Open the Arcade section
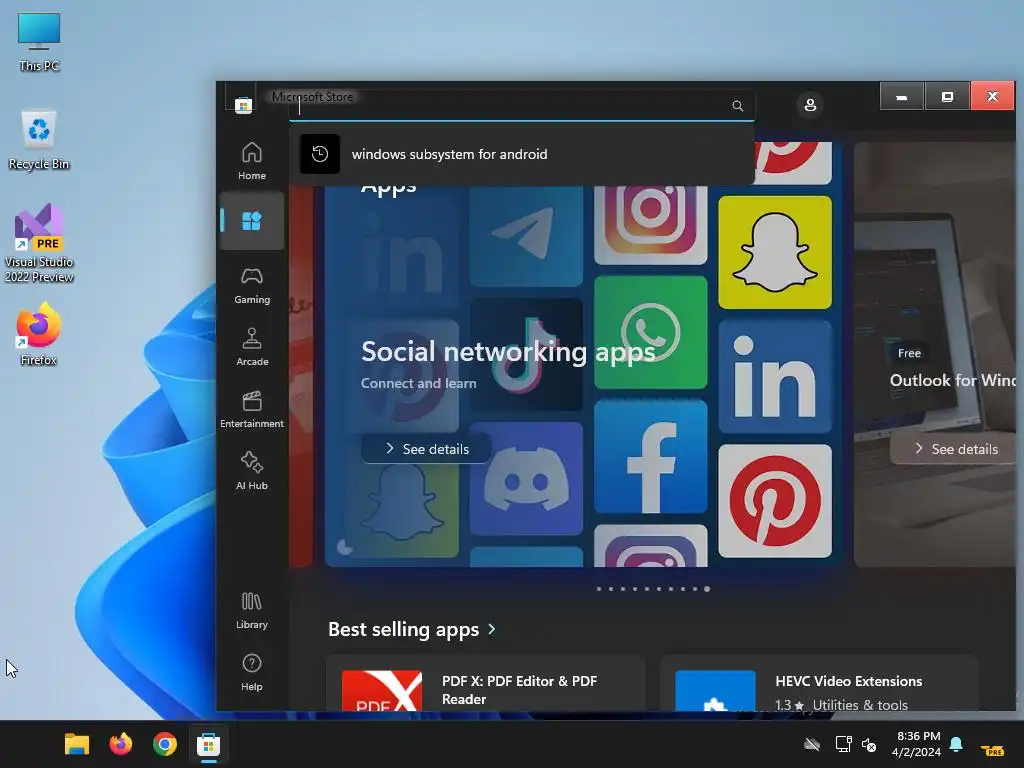The image size is (1024, 768). click(251, 347)
